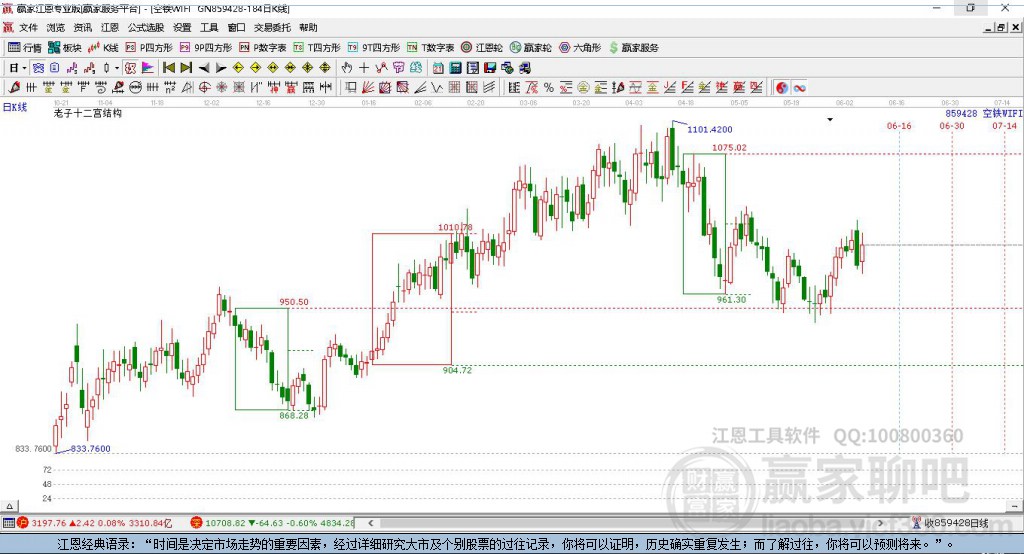Image resolution: width=1024 pixels, height=554 pixels.
Task: Open the P数字表 tool
Action: coord(263,48)
